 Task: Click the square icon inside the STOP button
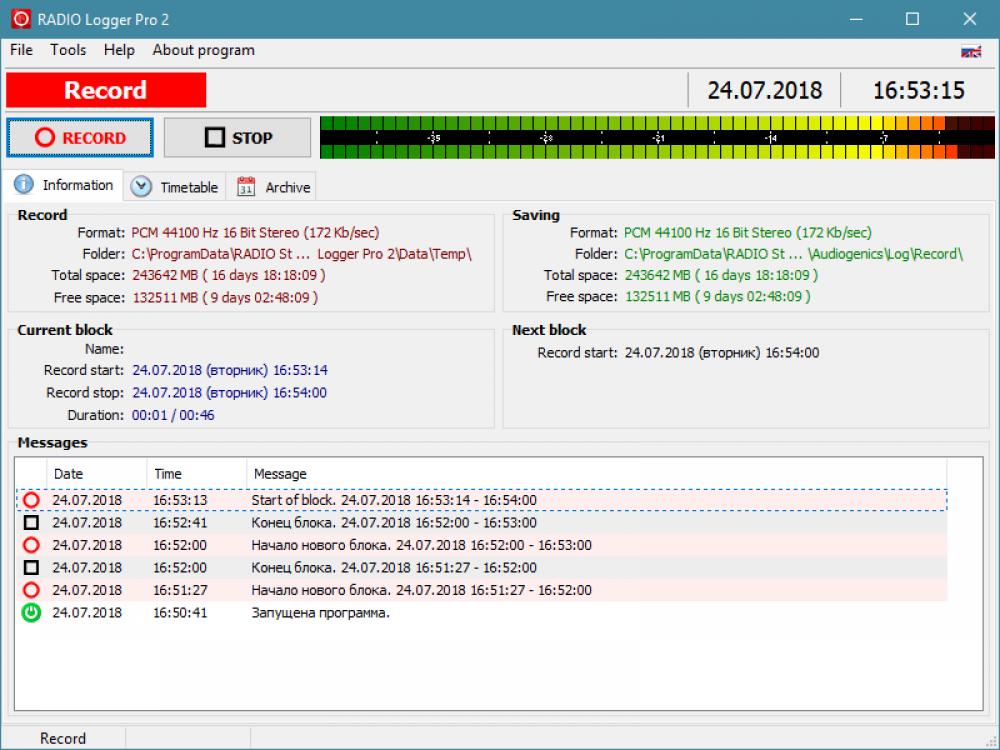click(216, 137)
